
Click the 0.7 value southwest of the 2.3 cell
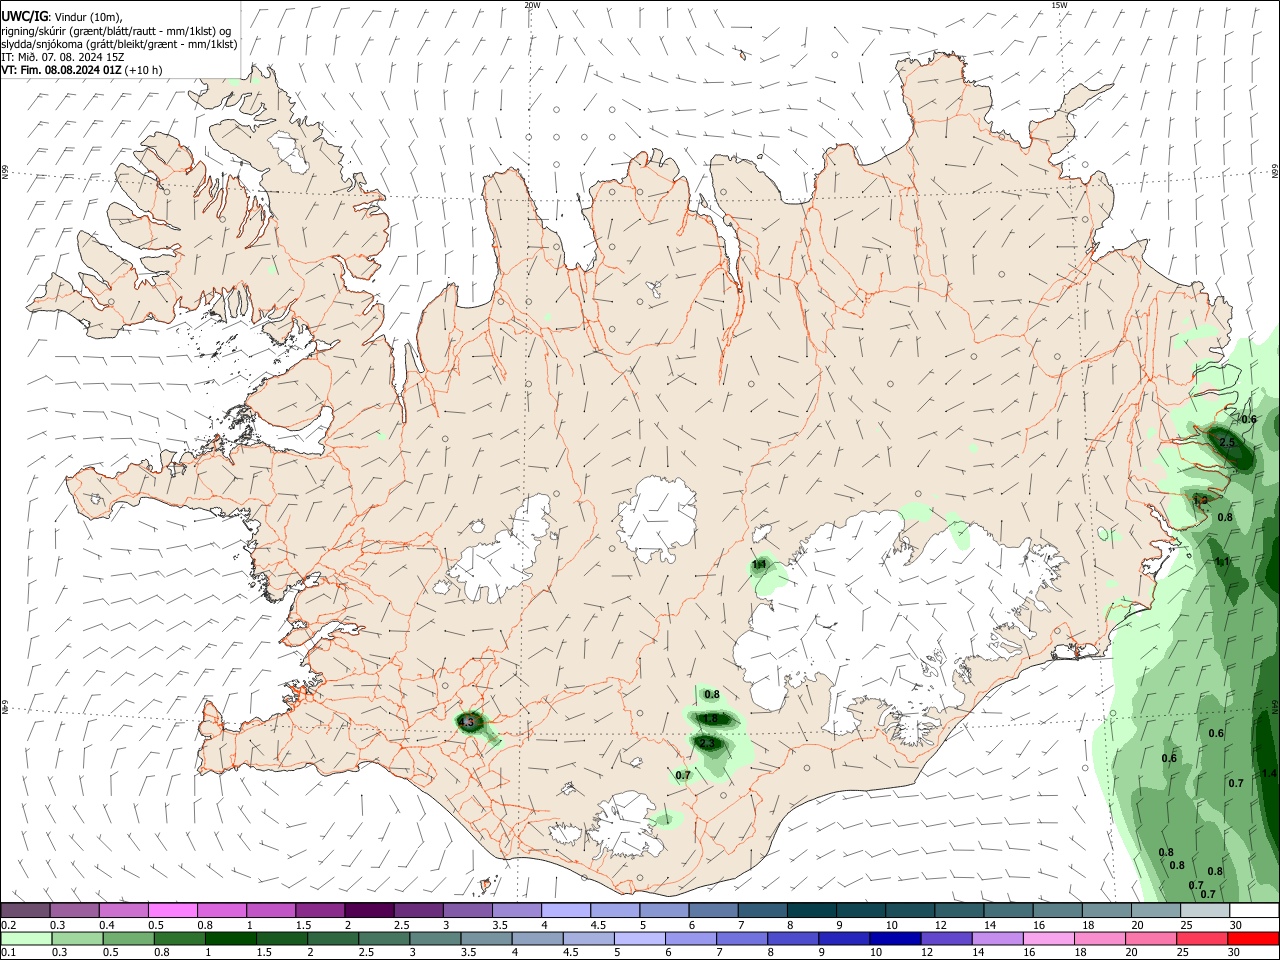(683, 775)
